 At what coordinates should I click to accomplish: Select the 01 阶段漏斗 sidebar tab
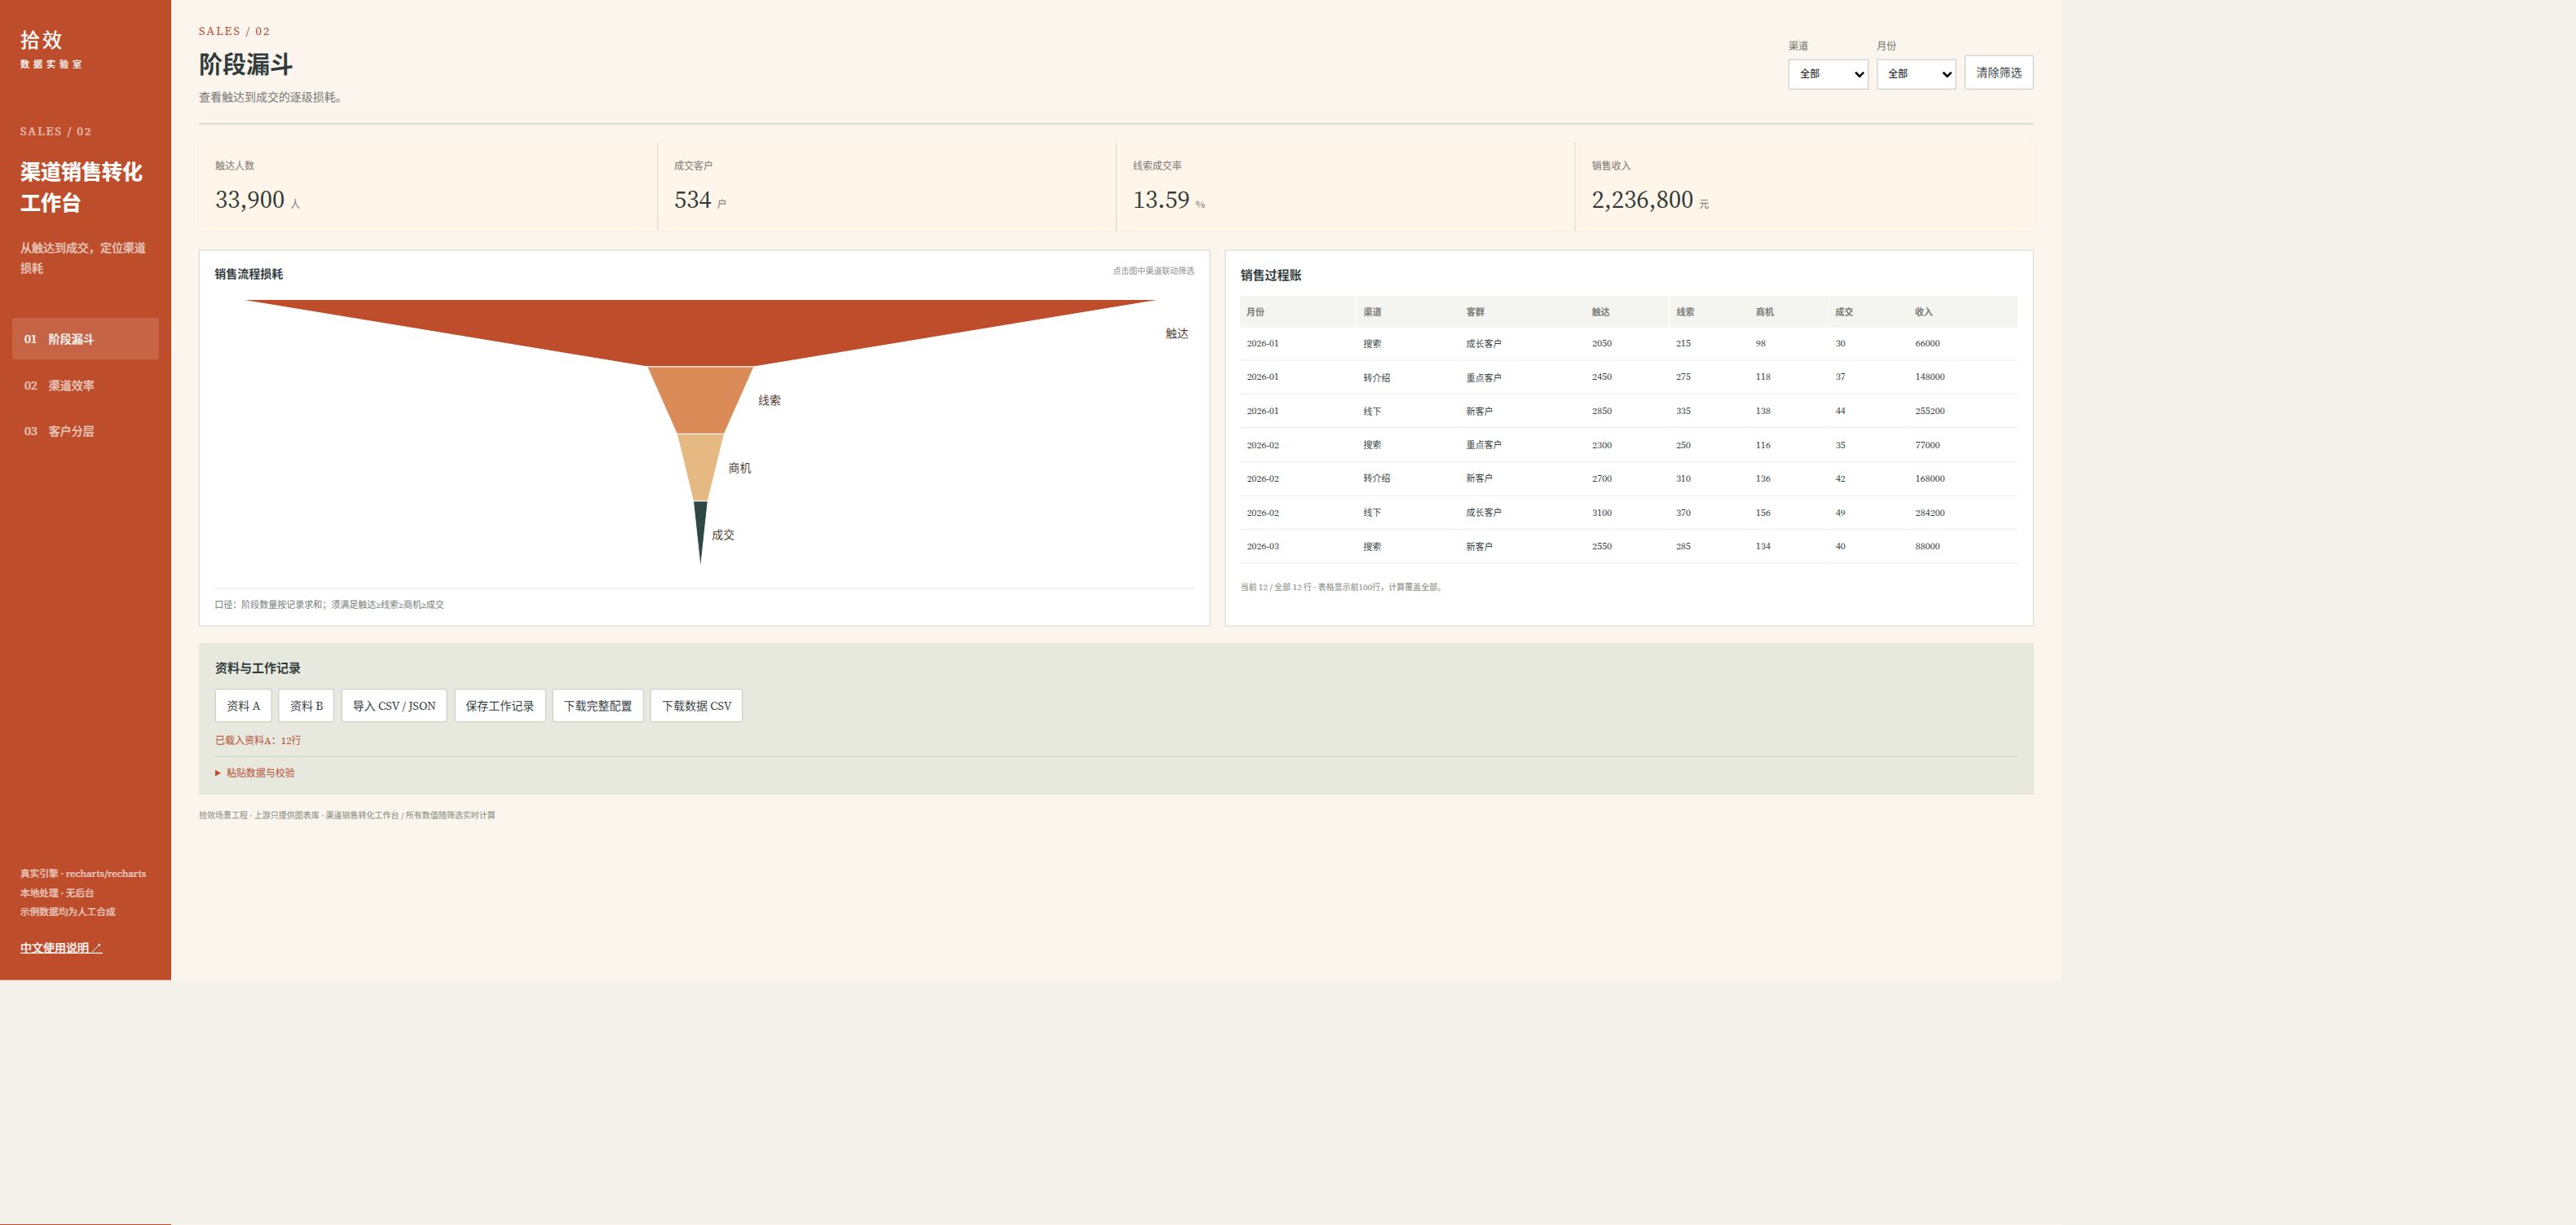(85, 339)
